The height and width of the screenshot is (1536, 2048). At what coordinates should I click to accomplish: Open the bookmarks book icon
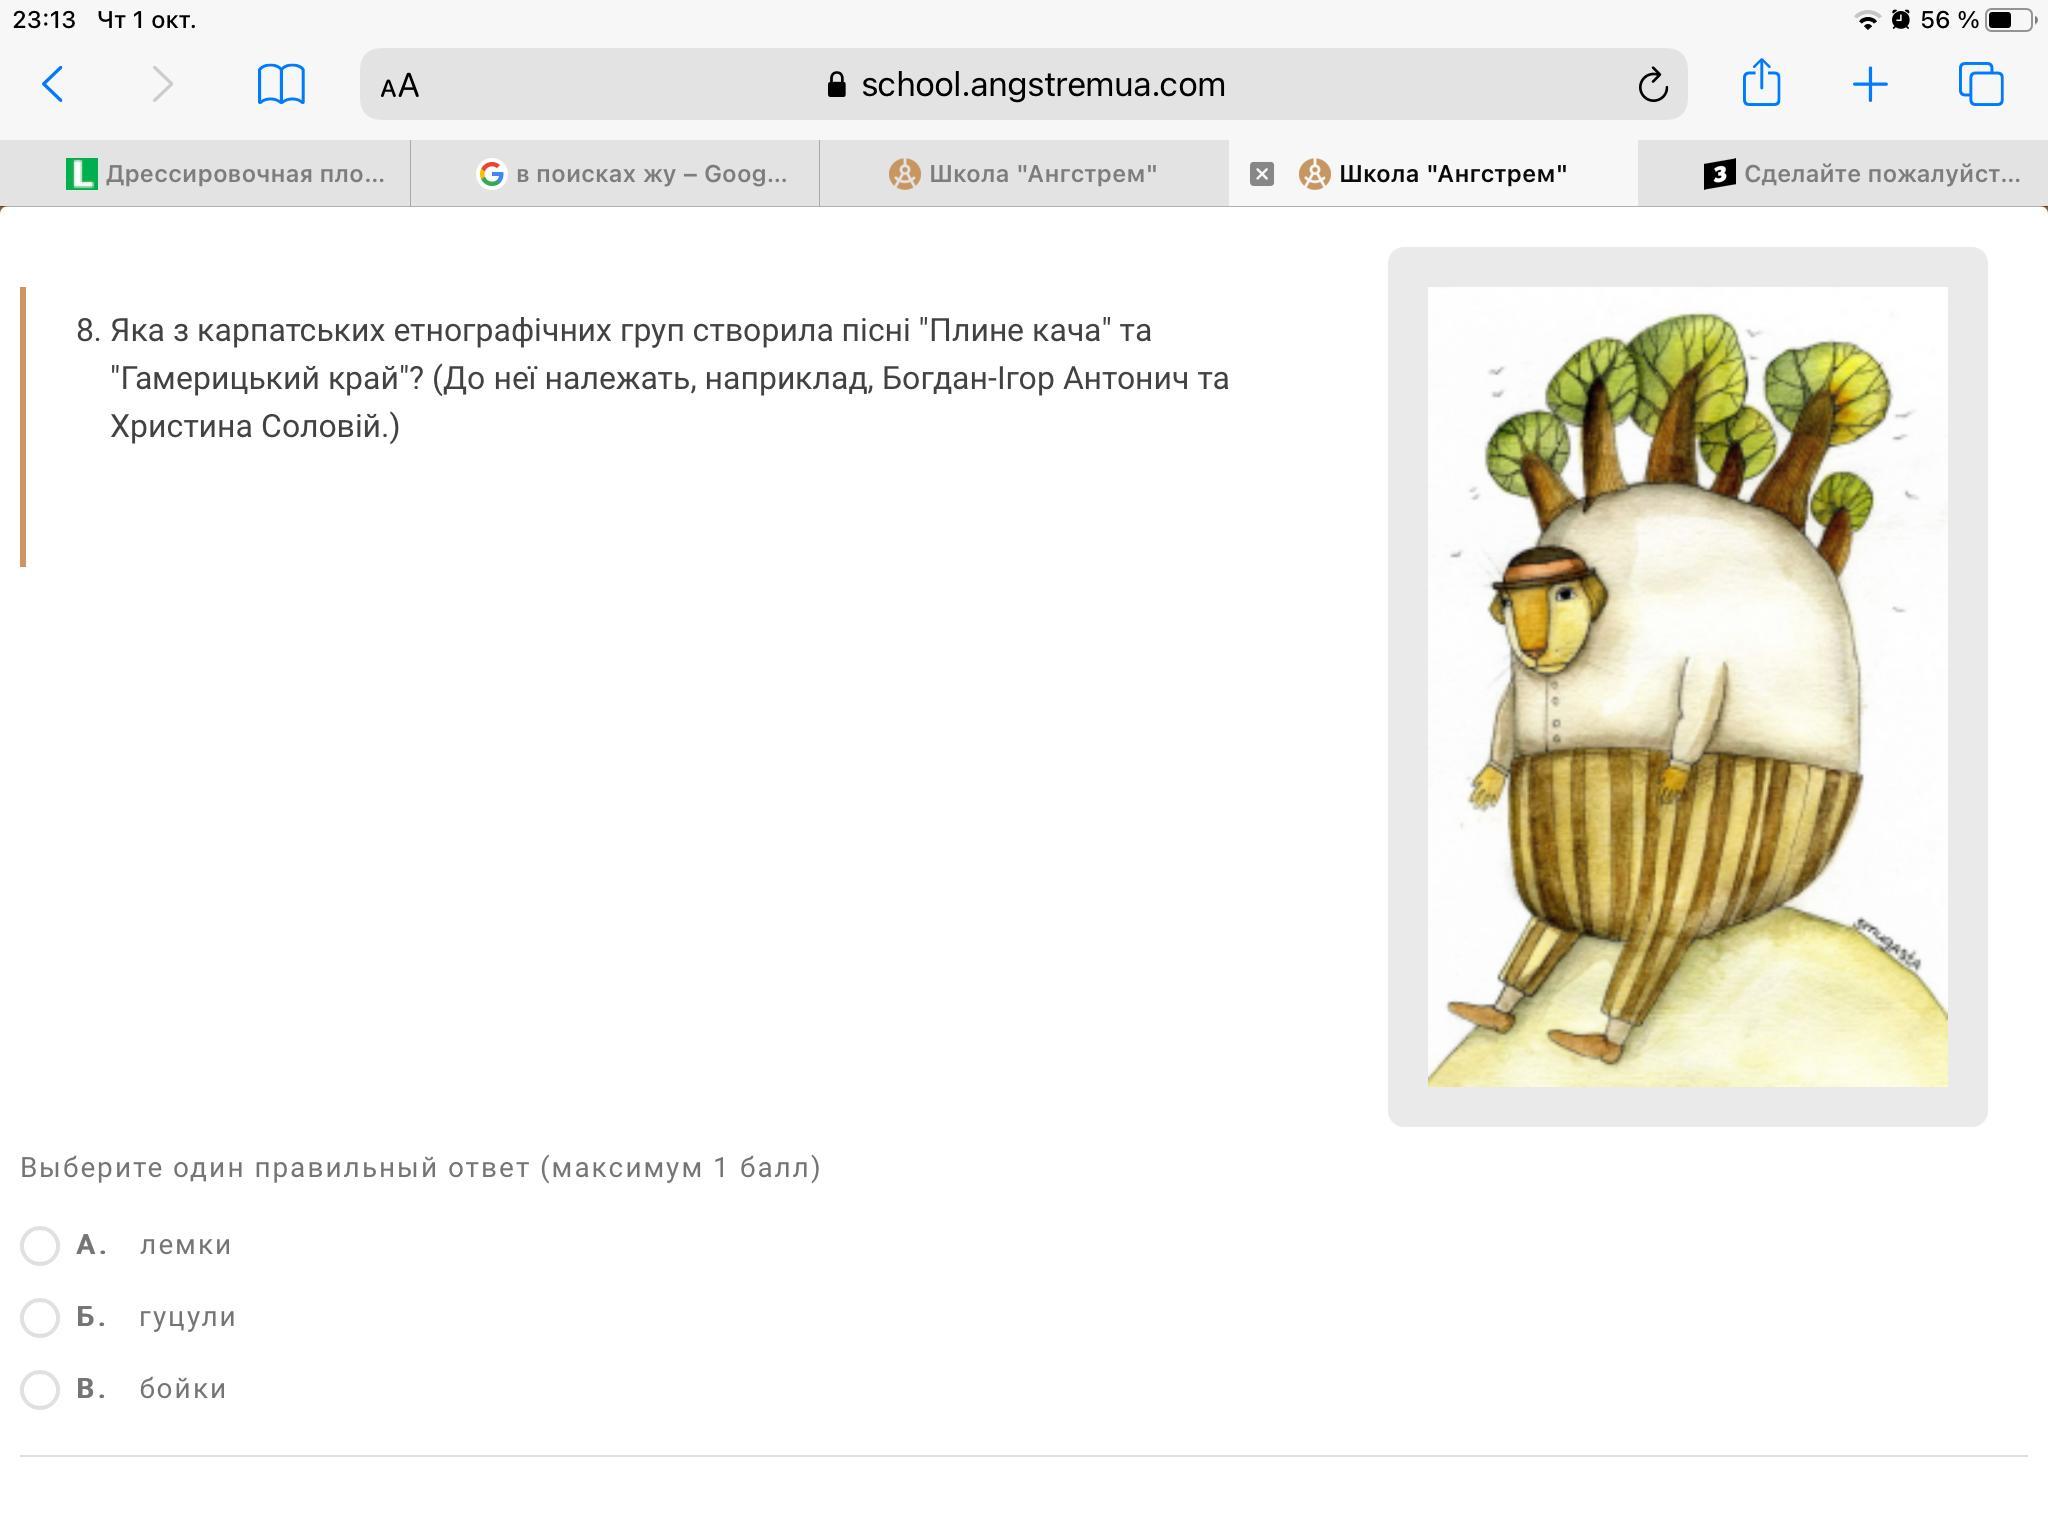click(x=281, y=84)
